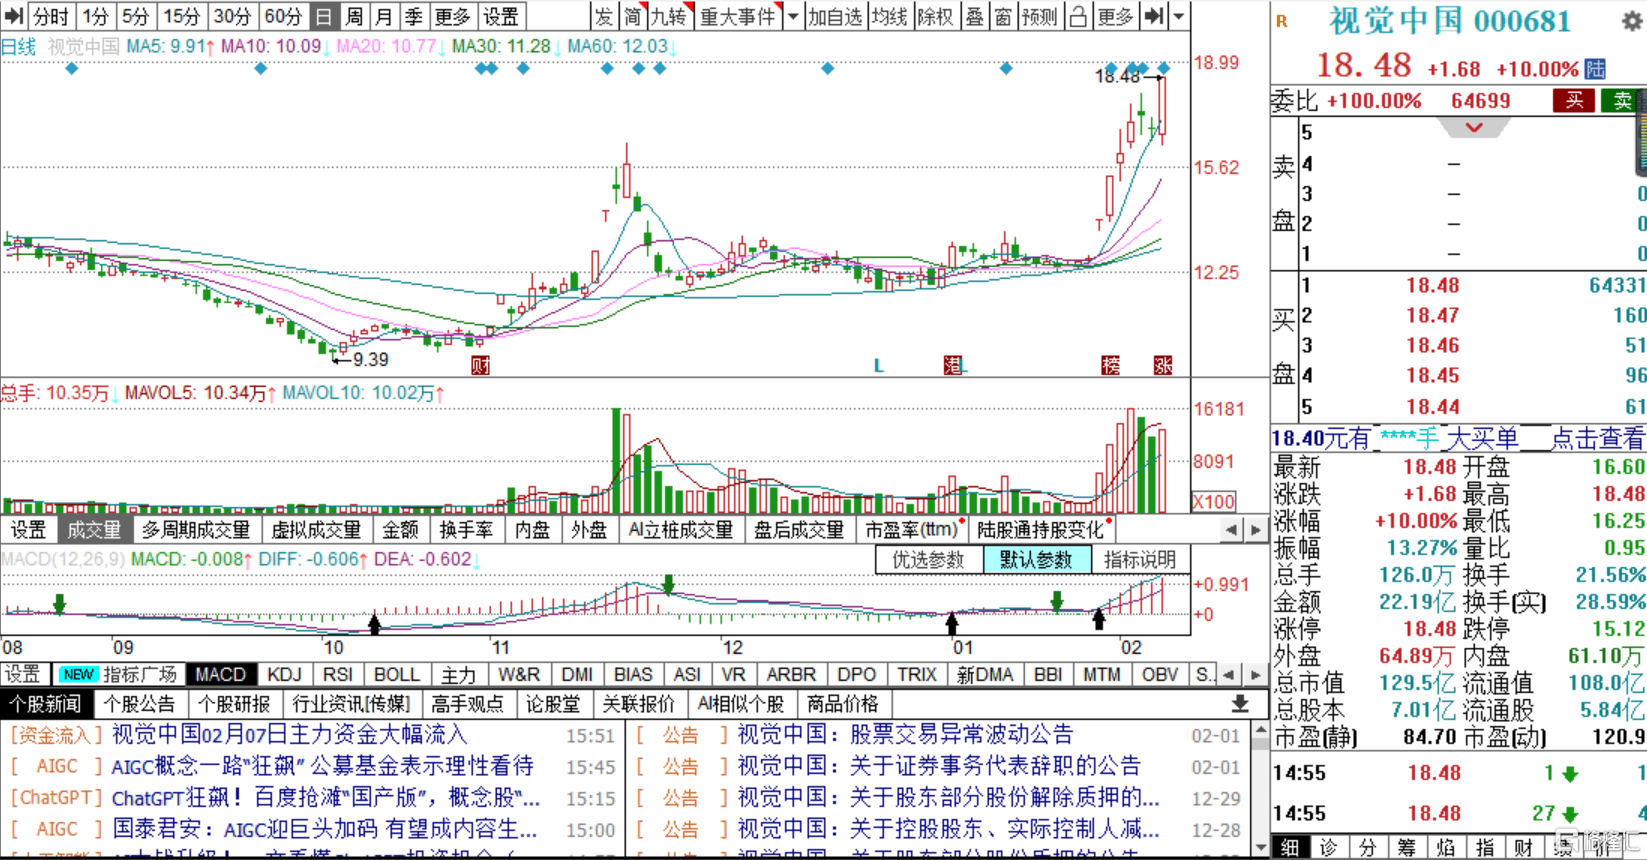Click the green down arrow on the first 14:55 trade row
This screenshot has width=1647, height=860.
(1570, 774)
